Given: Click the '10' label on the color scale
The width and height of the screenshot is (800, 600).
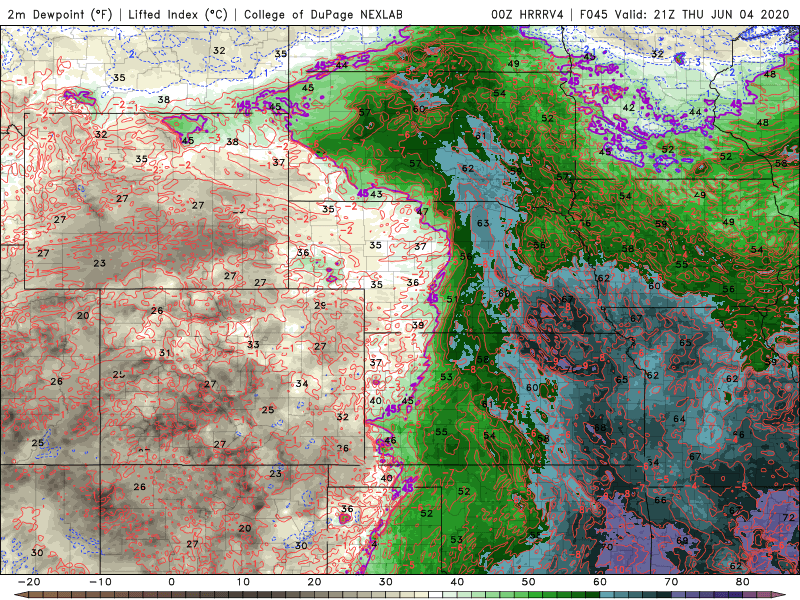Looking at the screenshot, I should tap(243, 582).
